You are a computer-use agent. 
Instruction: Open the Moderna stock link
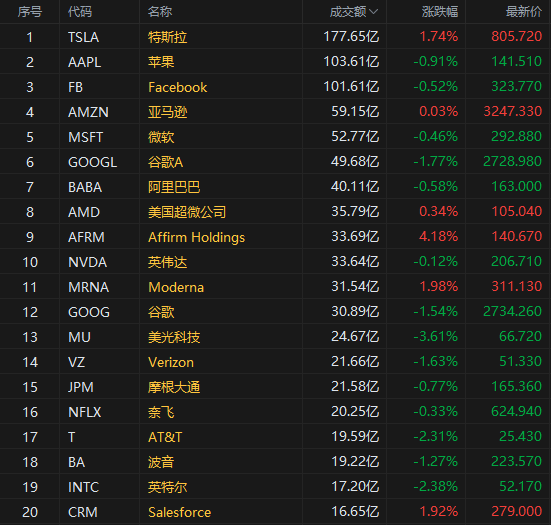[176, 287]
